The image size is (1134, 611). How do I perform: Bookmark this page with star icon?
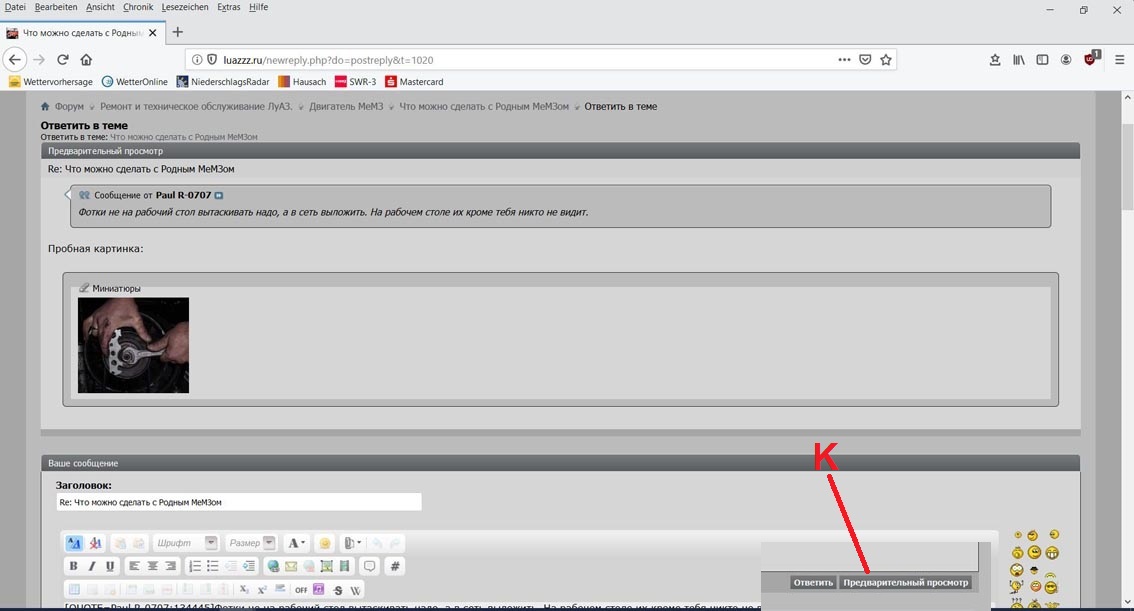pyautogui.click(x=886, y=59)
